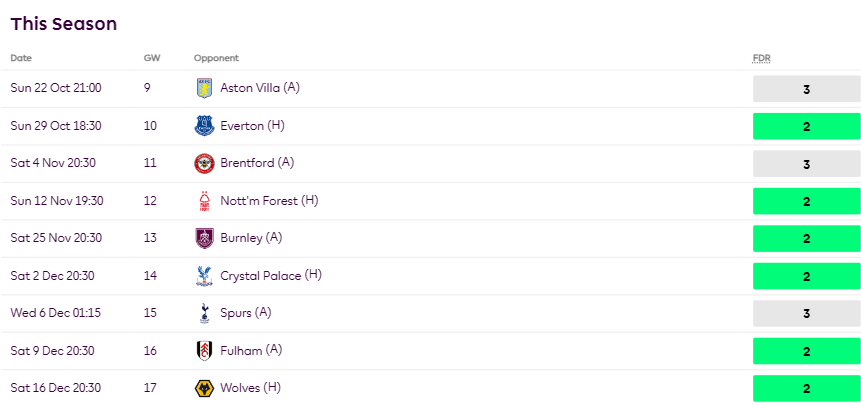Image resolution: width=861 pixels, height=405 pixels.
Task: Click the green difficulty badge for Wolves
Action: [806, 389]
